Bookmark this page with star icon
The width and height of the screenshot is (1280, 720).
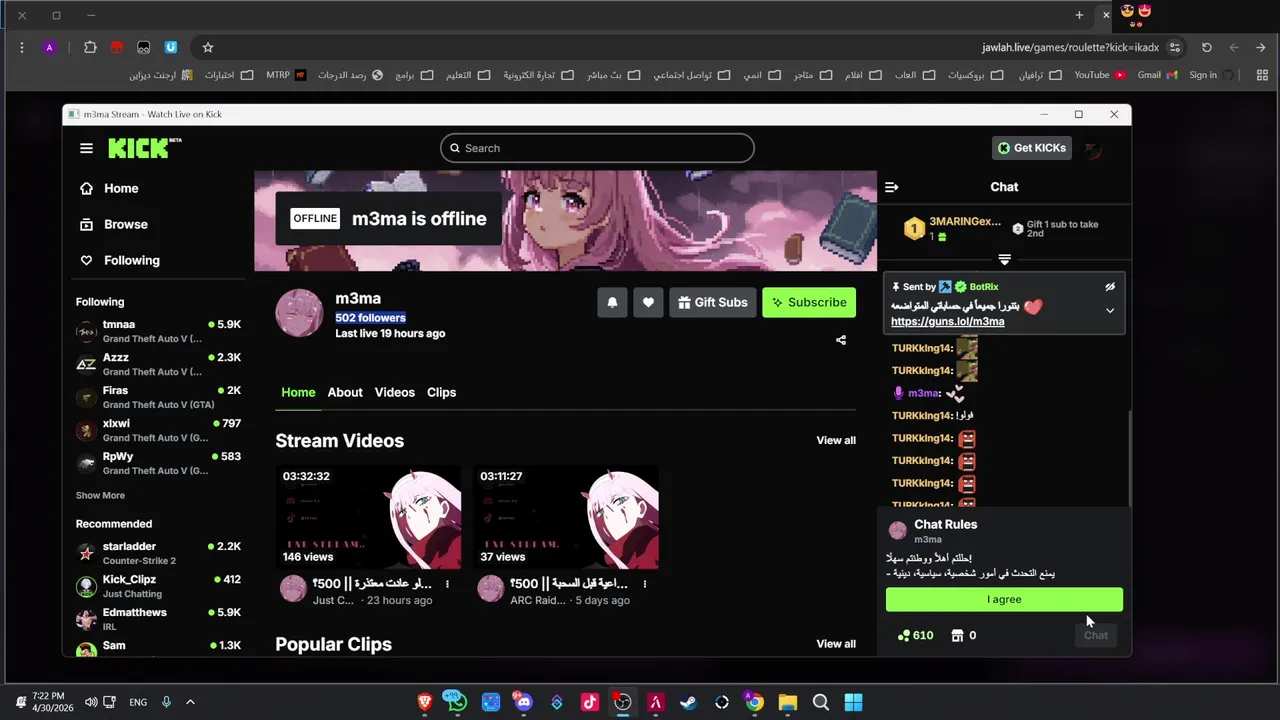207,47
